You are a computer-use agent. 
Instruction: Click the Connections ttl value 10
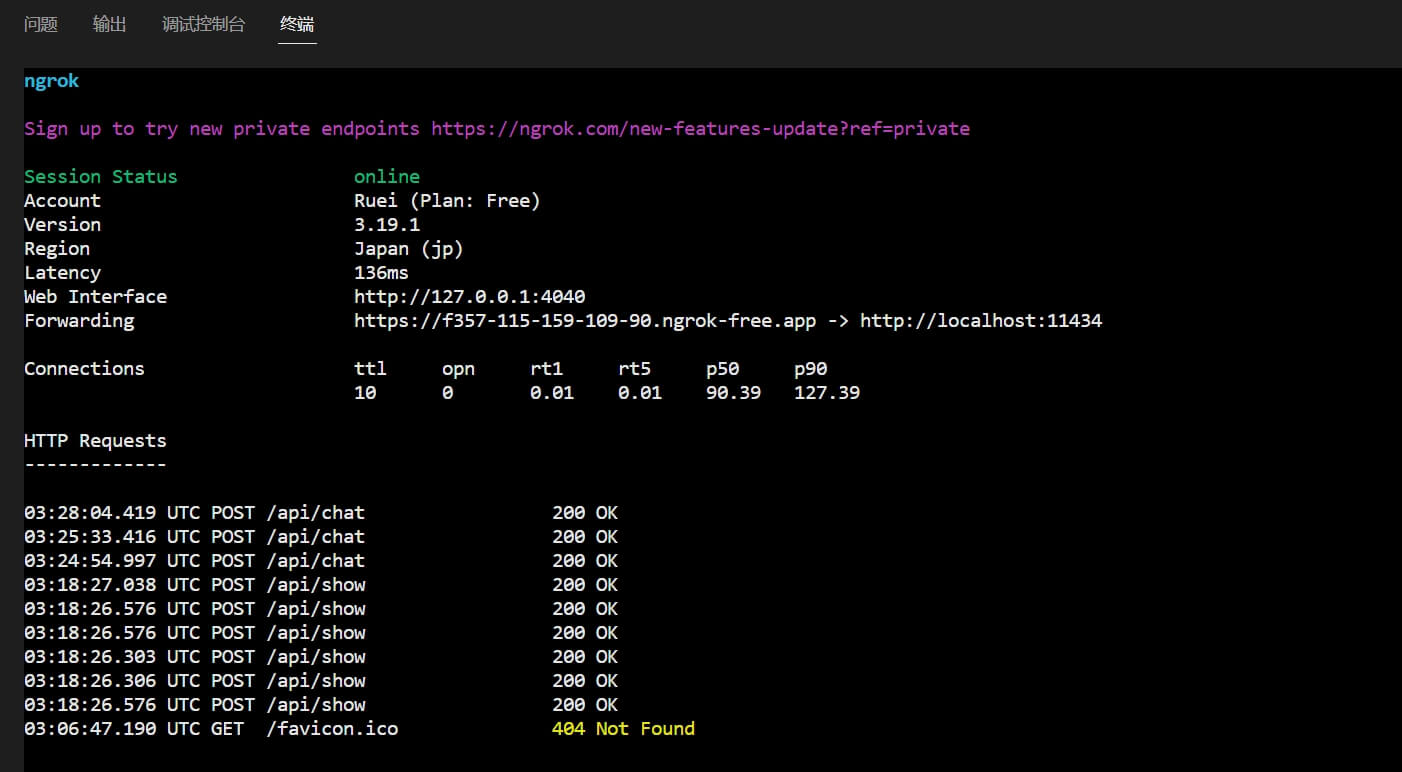tap(364, 392)
